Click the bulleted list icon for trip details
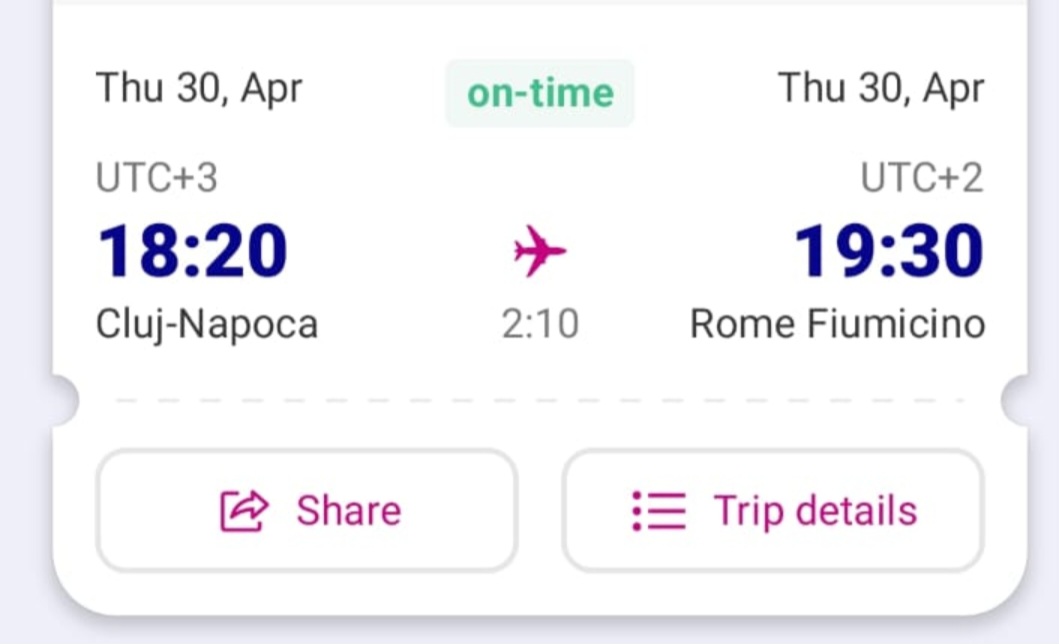 [x=659, y=511]
